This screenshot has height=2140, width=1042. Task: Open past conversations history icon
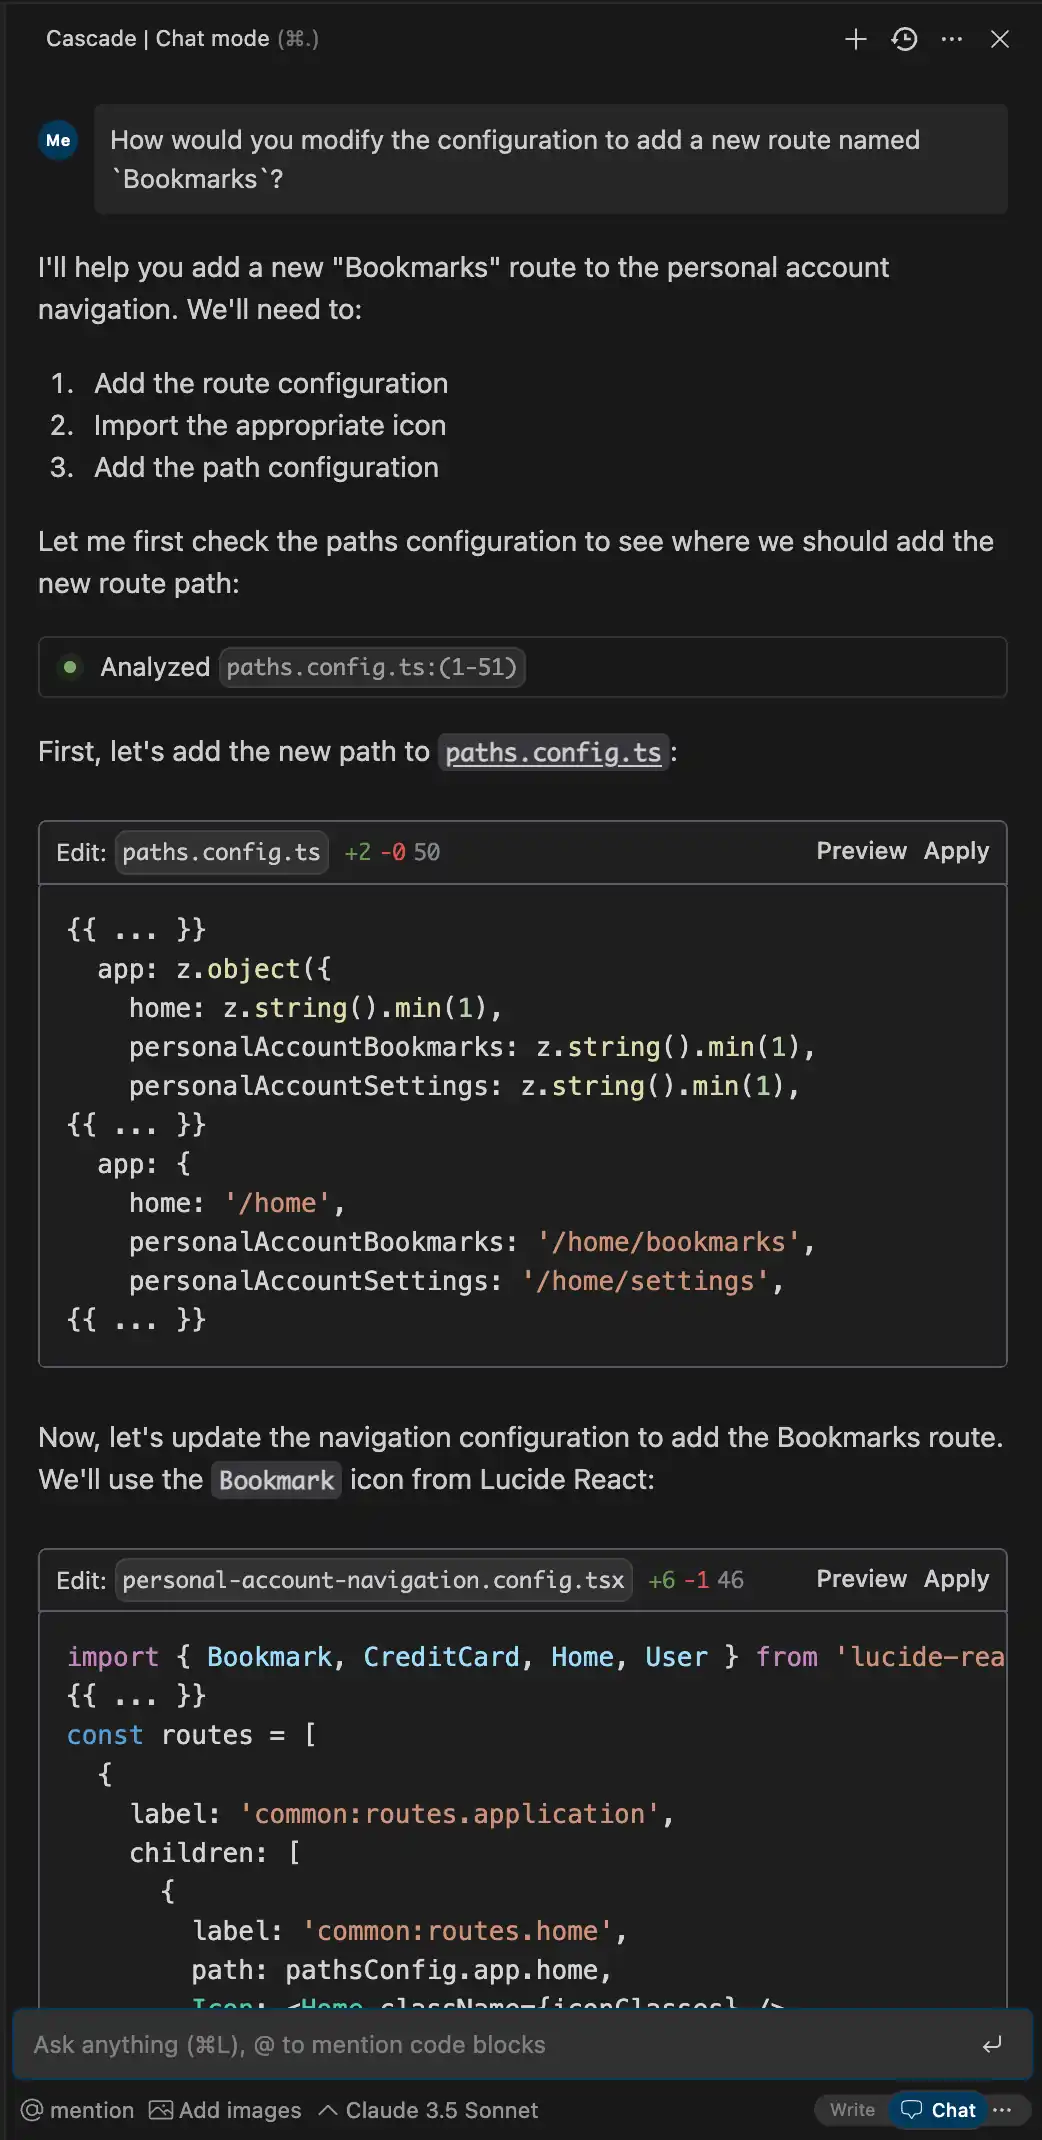click(904, 39)
